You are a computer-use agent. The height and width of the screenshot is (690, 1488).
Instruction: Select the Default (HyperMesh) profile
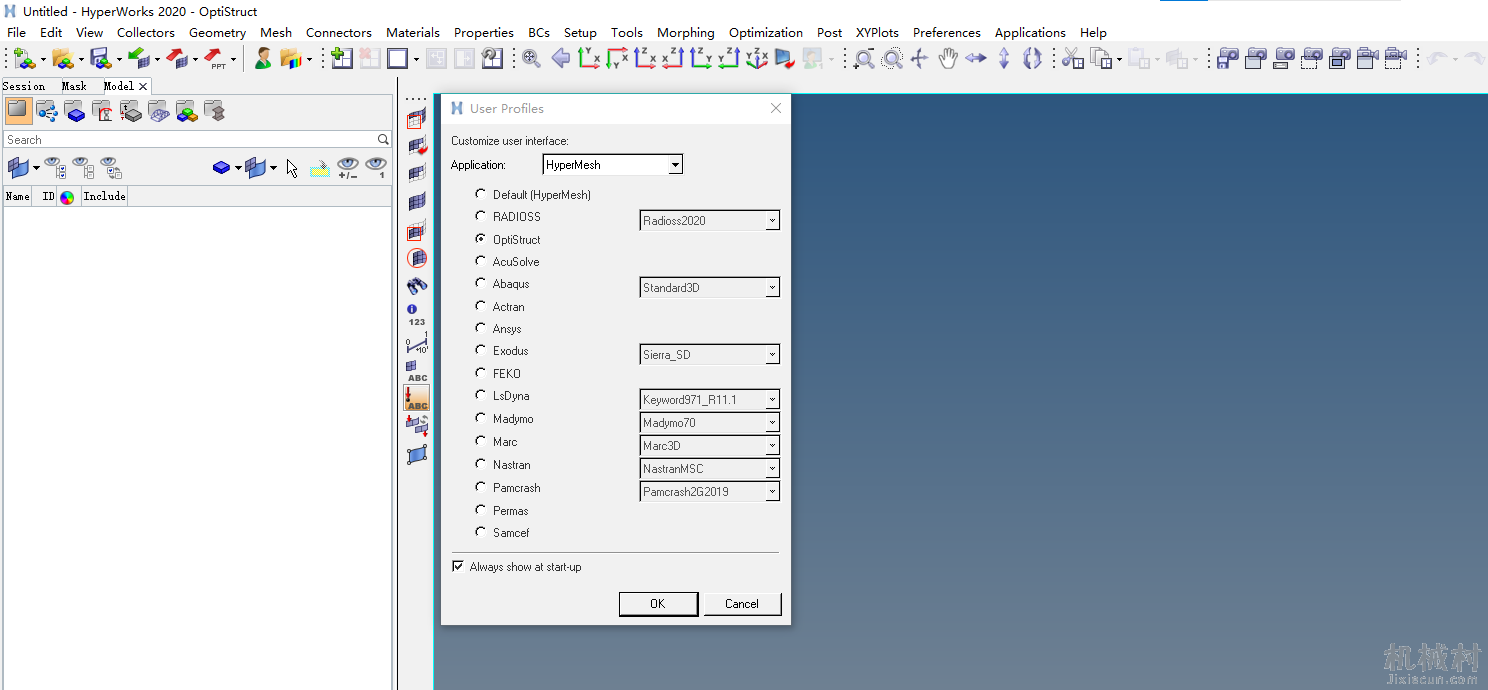[x=481, y=194]
